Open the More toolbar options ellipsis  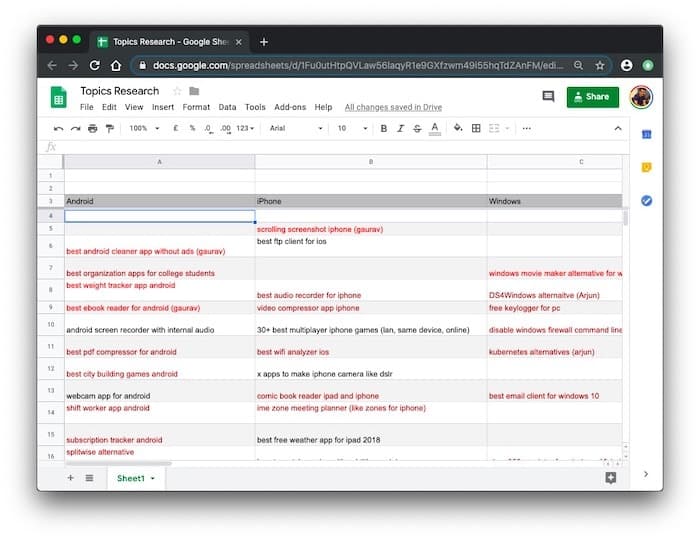[x=526, y=129]
